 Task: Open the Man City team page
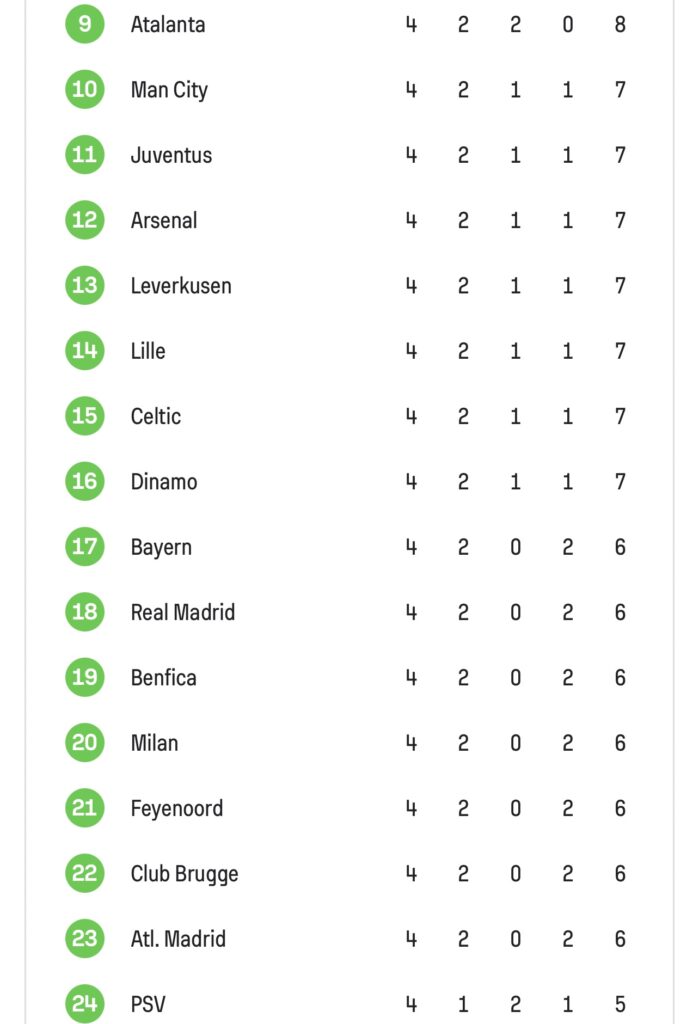pyautogui.click(x=169, y=89)
